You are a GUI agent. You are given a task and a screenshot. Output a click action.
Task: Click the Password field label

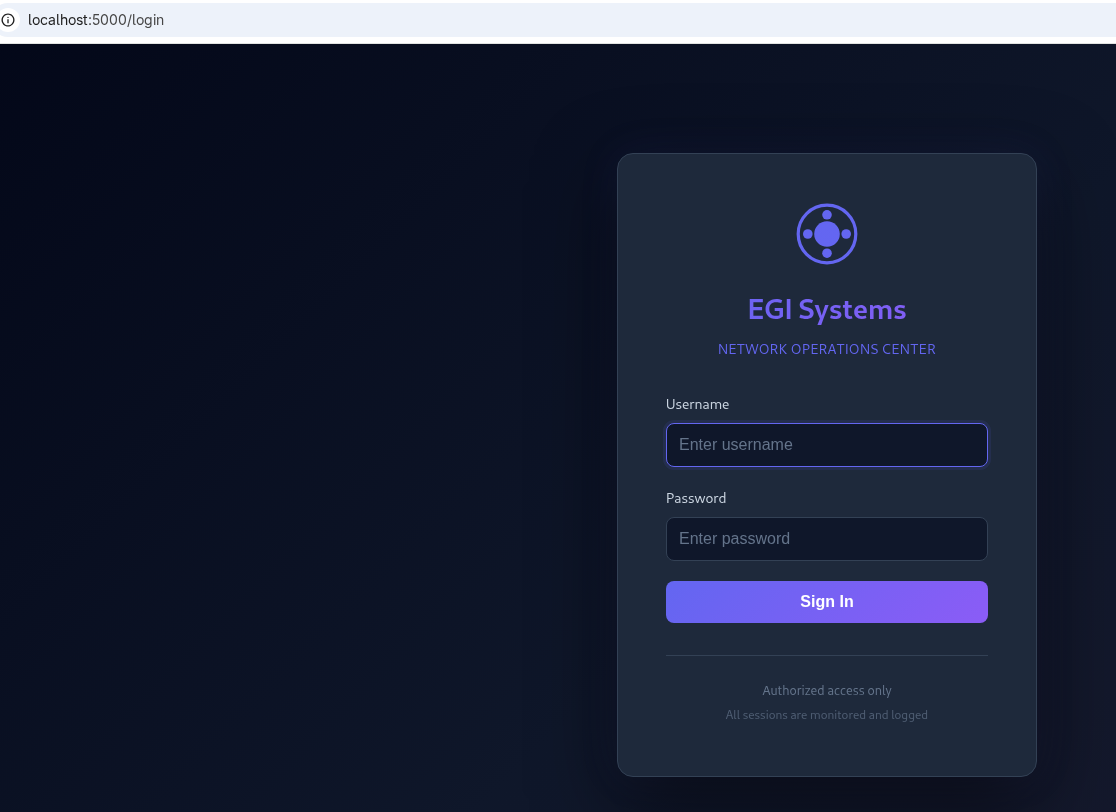coord(696,498)
